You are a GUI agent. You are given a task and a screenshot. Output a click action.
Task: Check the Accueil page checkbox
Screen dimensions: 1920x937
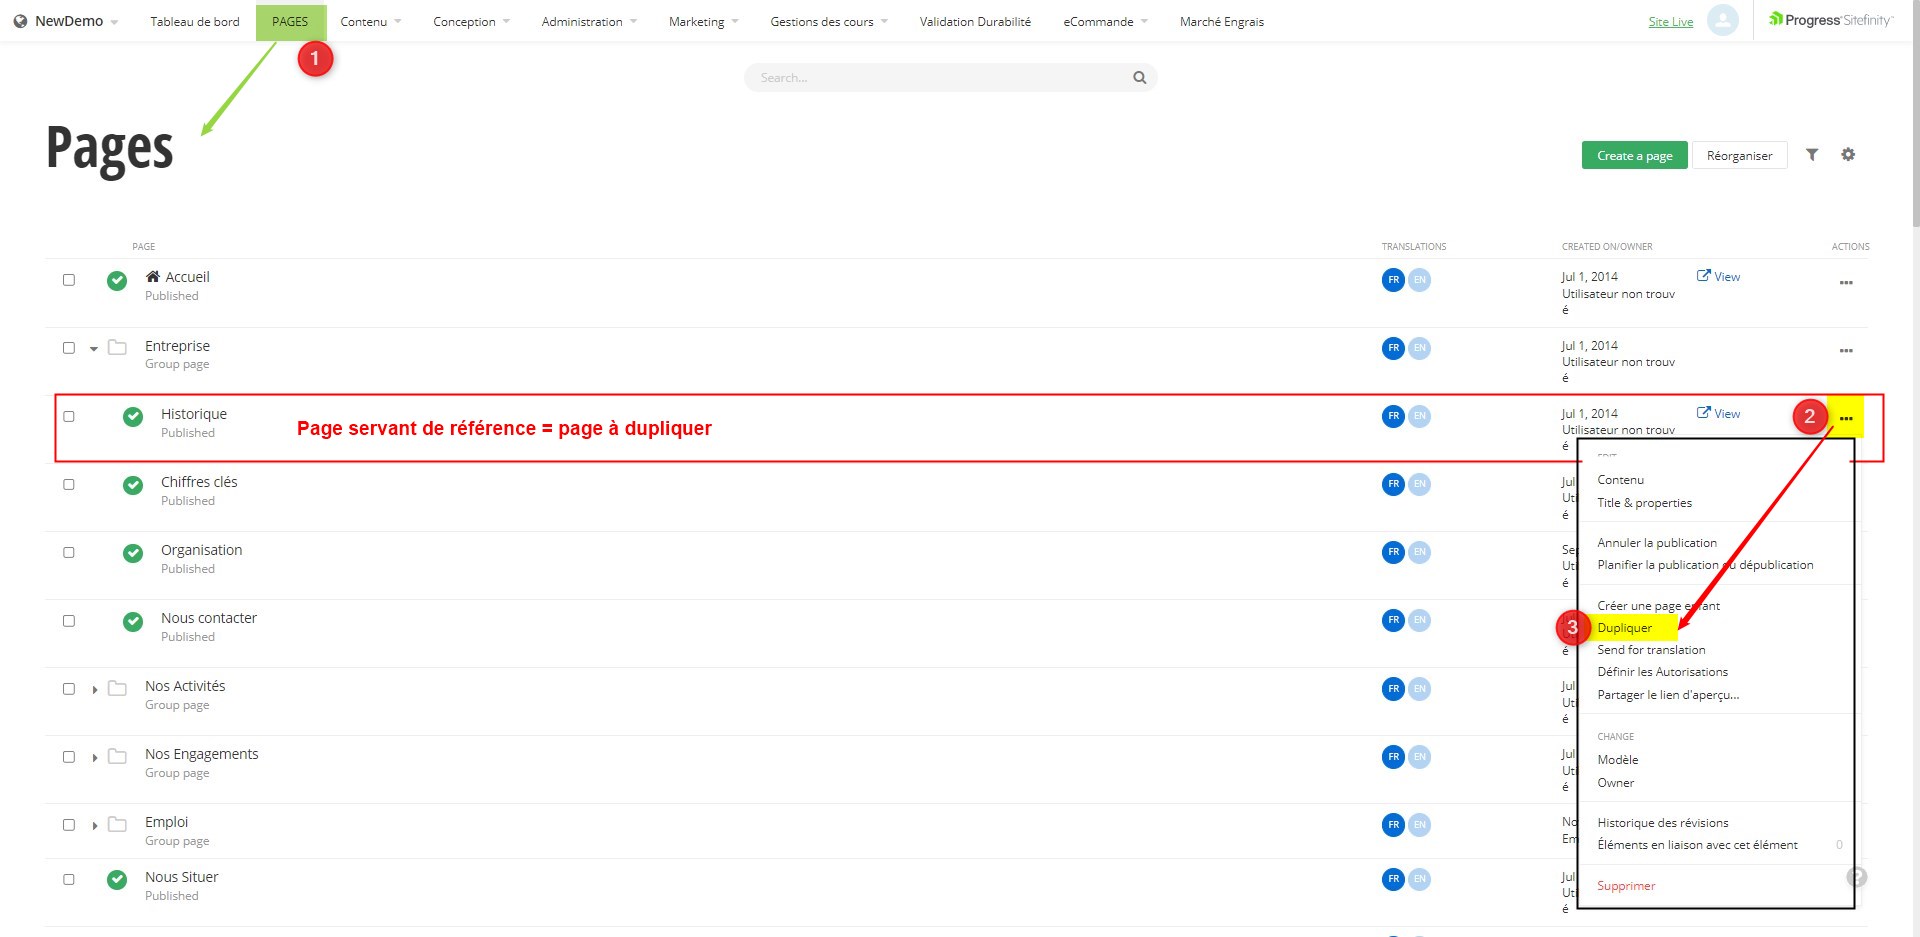[x=69, y=280]
